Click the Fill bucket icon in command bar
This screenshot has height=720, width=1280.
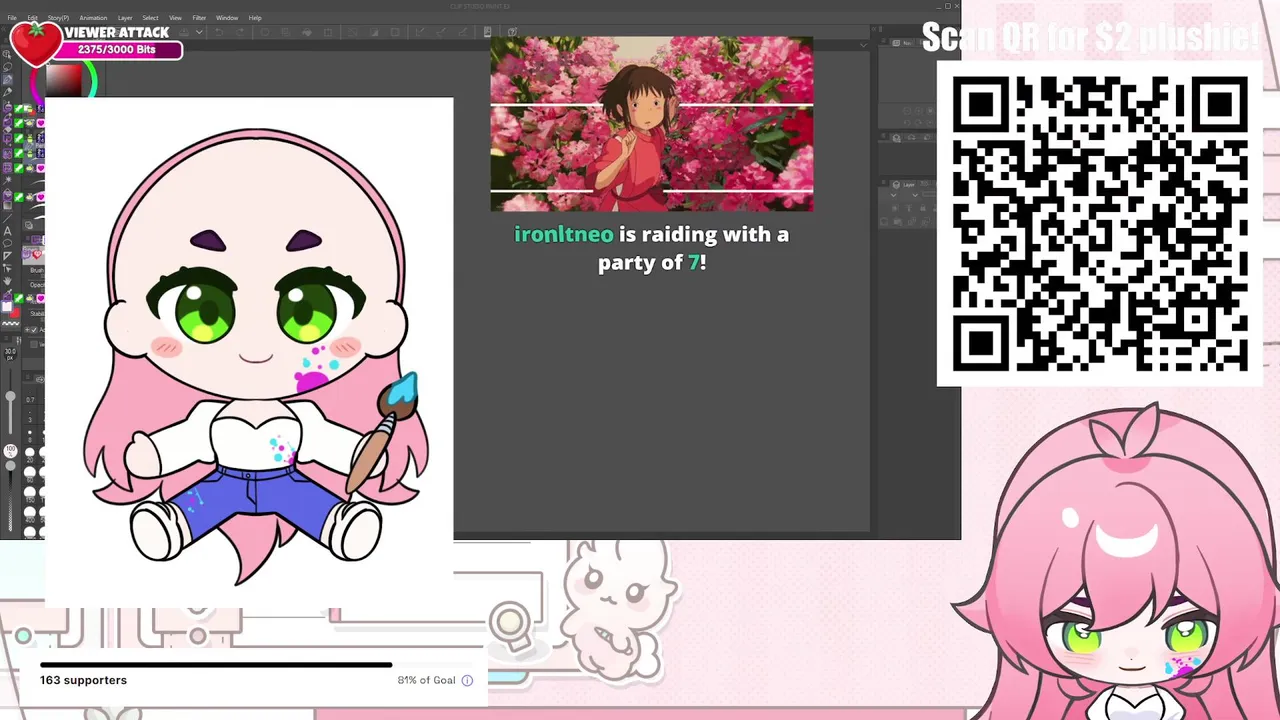click(307, 32)
